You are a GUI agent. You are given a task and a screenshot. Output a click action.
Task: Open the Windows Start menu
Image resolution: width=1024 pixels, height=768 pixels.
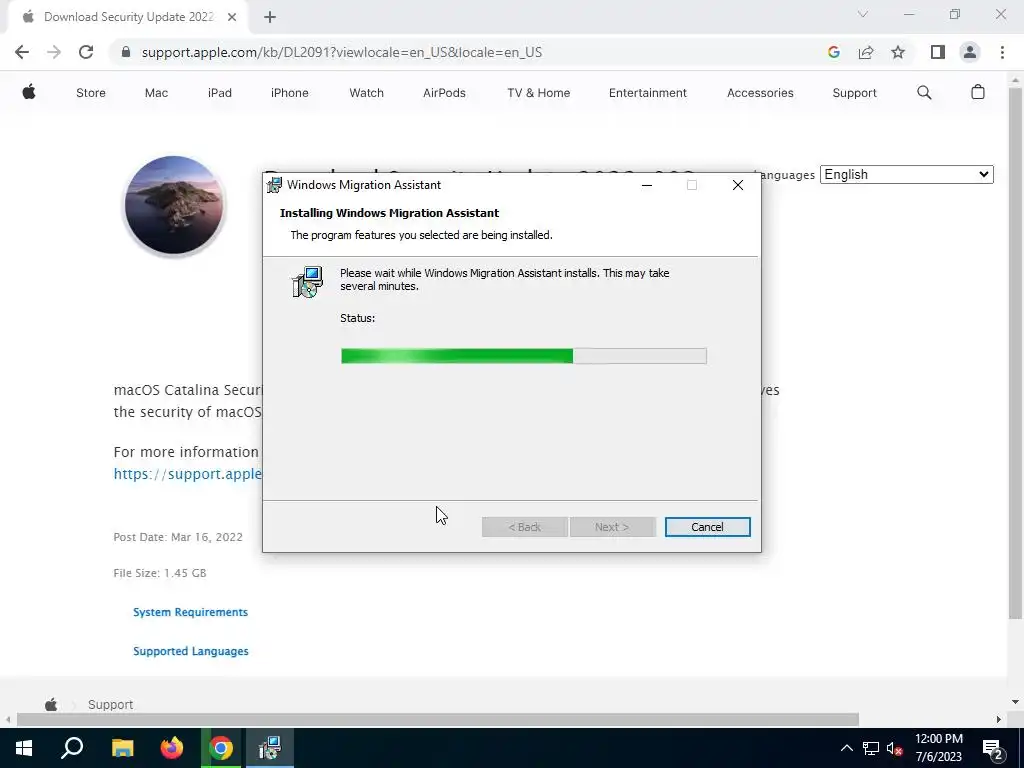[x=24, y=748]
